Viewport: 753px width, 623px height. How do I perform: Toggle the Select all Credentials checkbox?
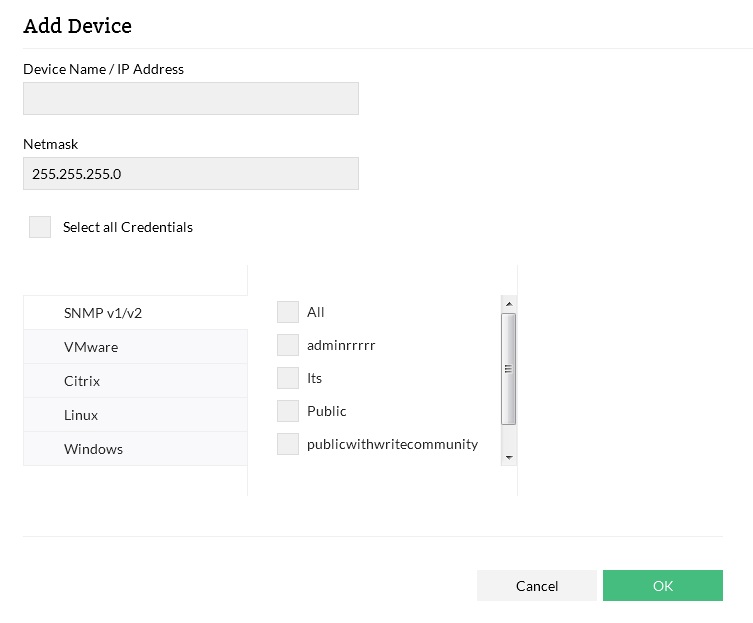pyautogui.click(x=40, y=227)
